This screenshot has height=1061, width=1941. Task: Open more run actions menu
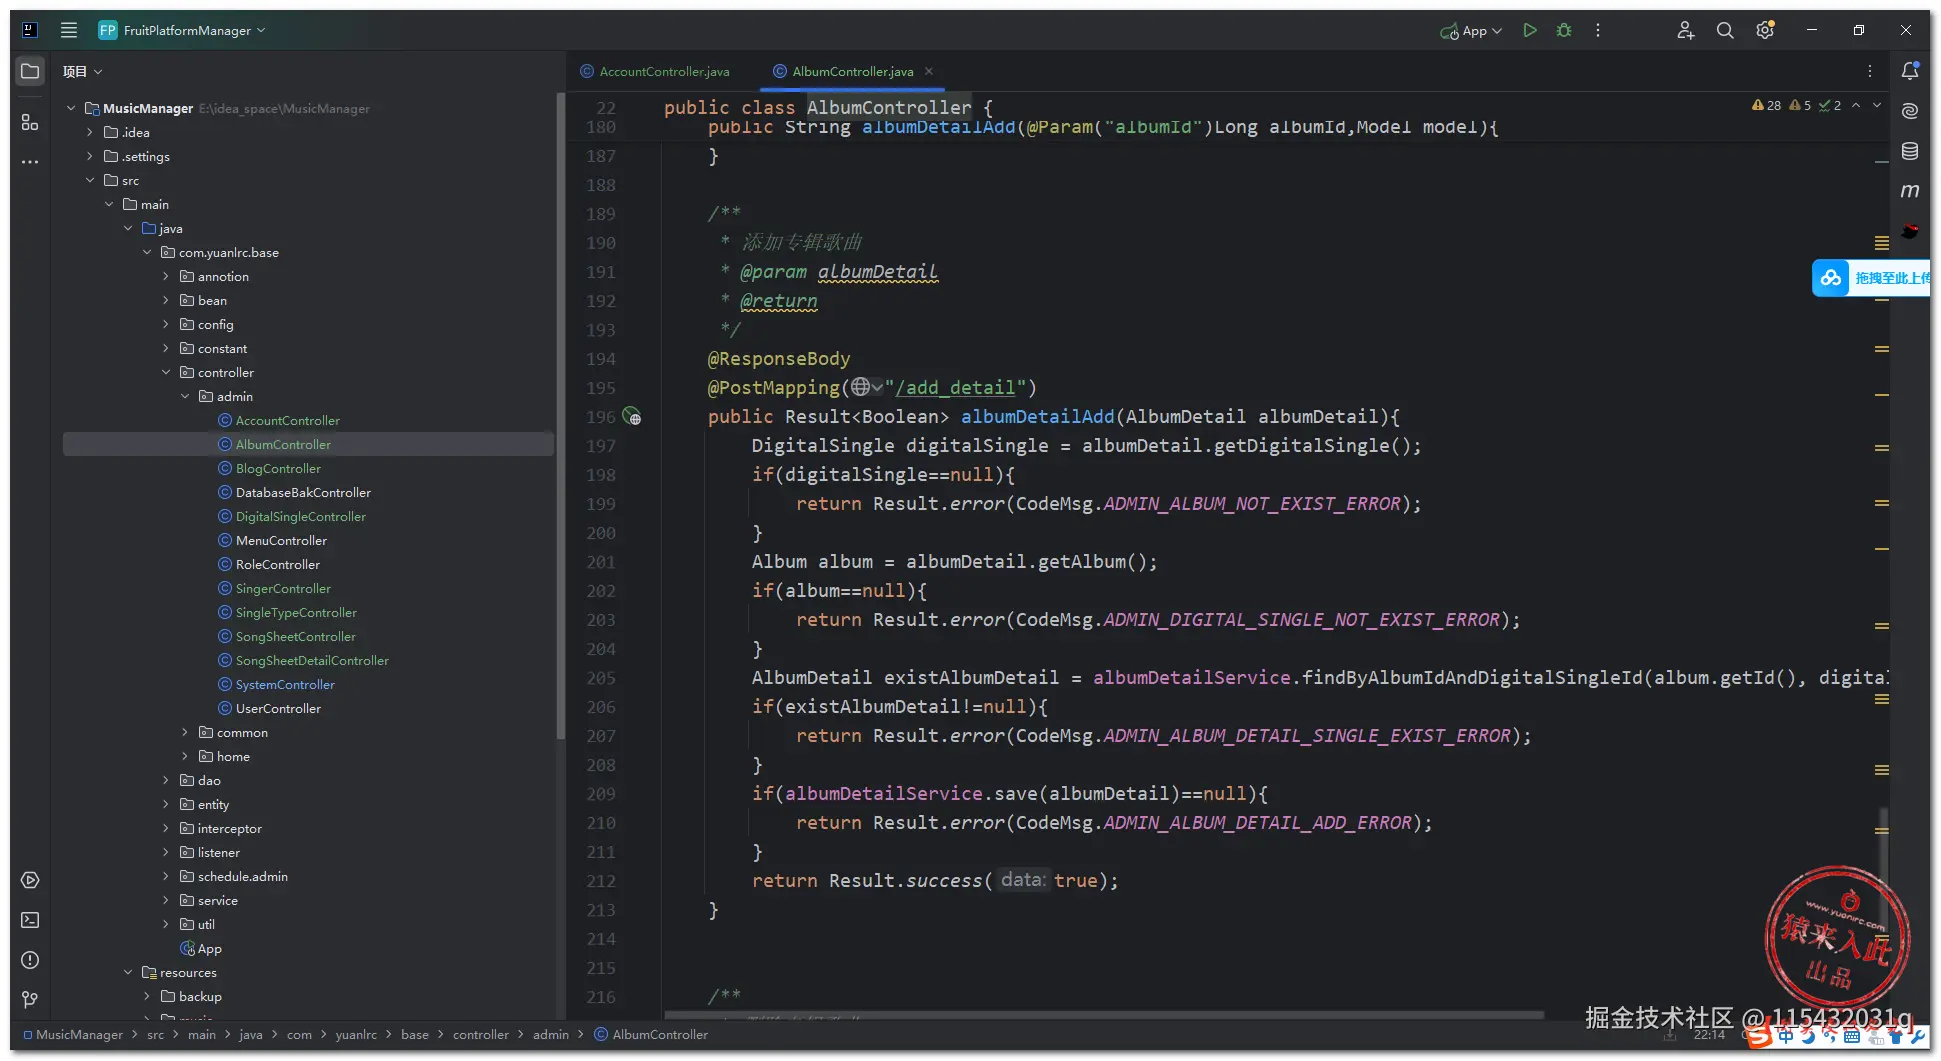click(1598, 30)
